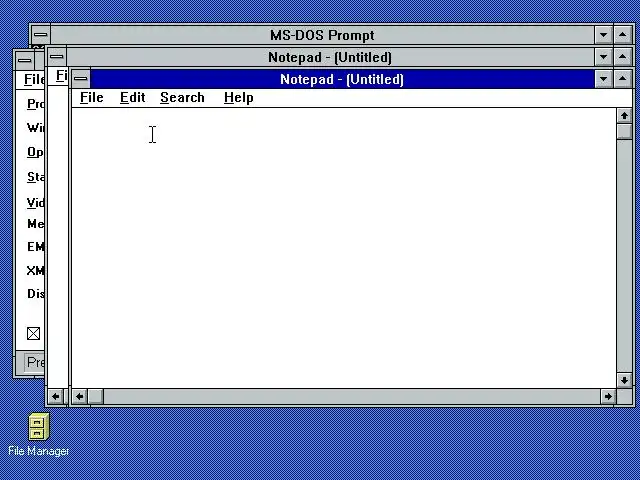Click inside the Notepad text editing area

(x=344, y=248)
